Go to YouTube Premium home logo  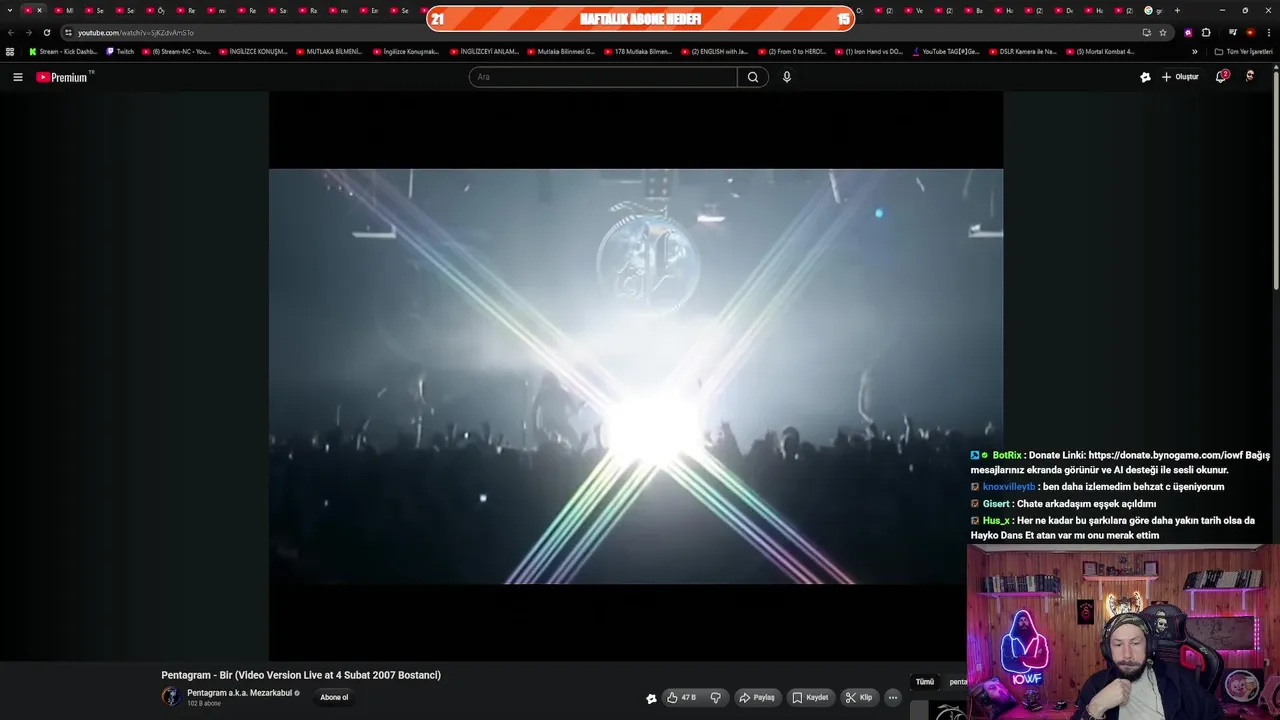(x=64, y=77)
